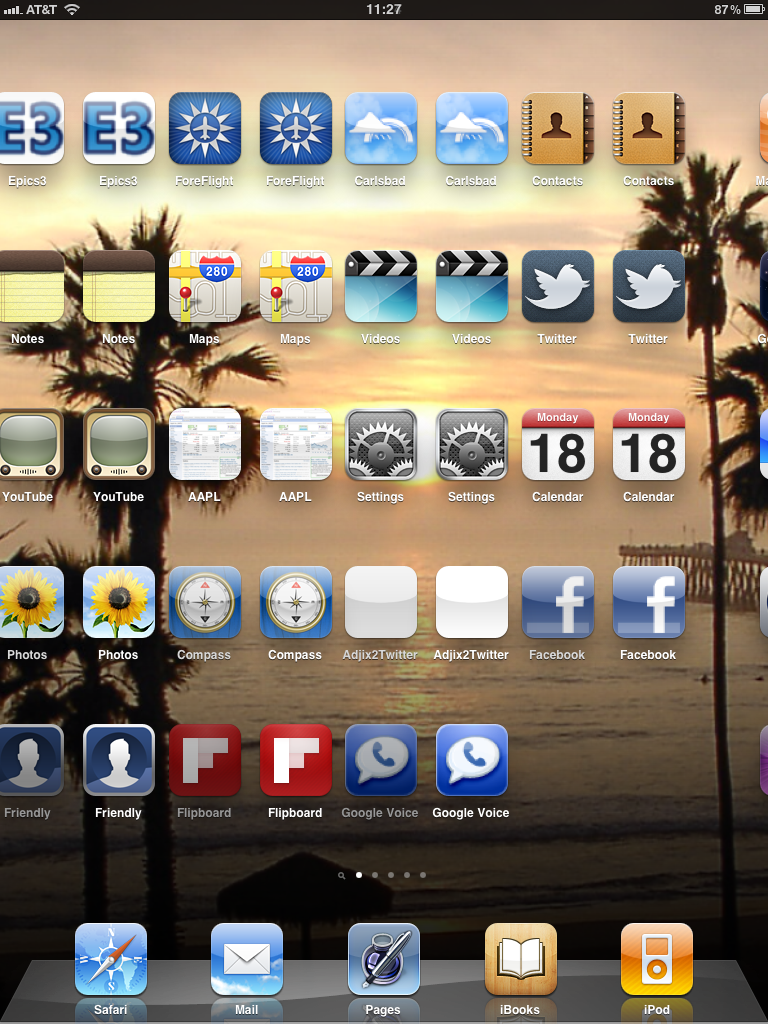This screenshot has width=768, height=1024.
Task: Open the Notes icon beside Maps
Action: click(x=119, y=286)
